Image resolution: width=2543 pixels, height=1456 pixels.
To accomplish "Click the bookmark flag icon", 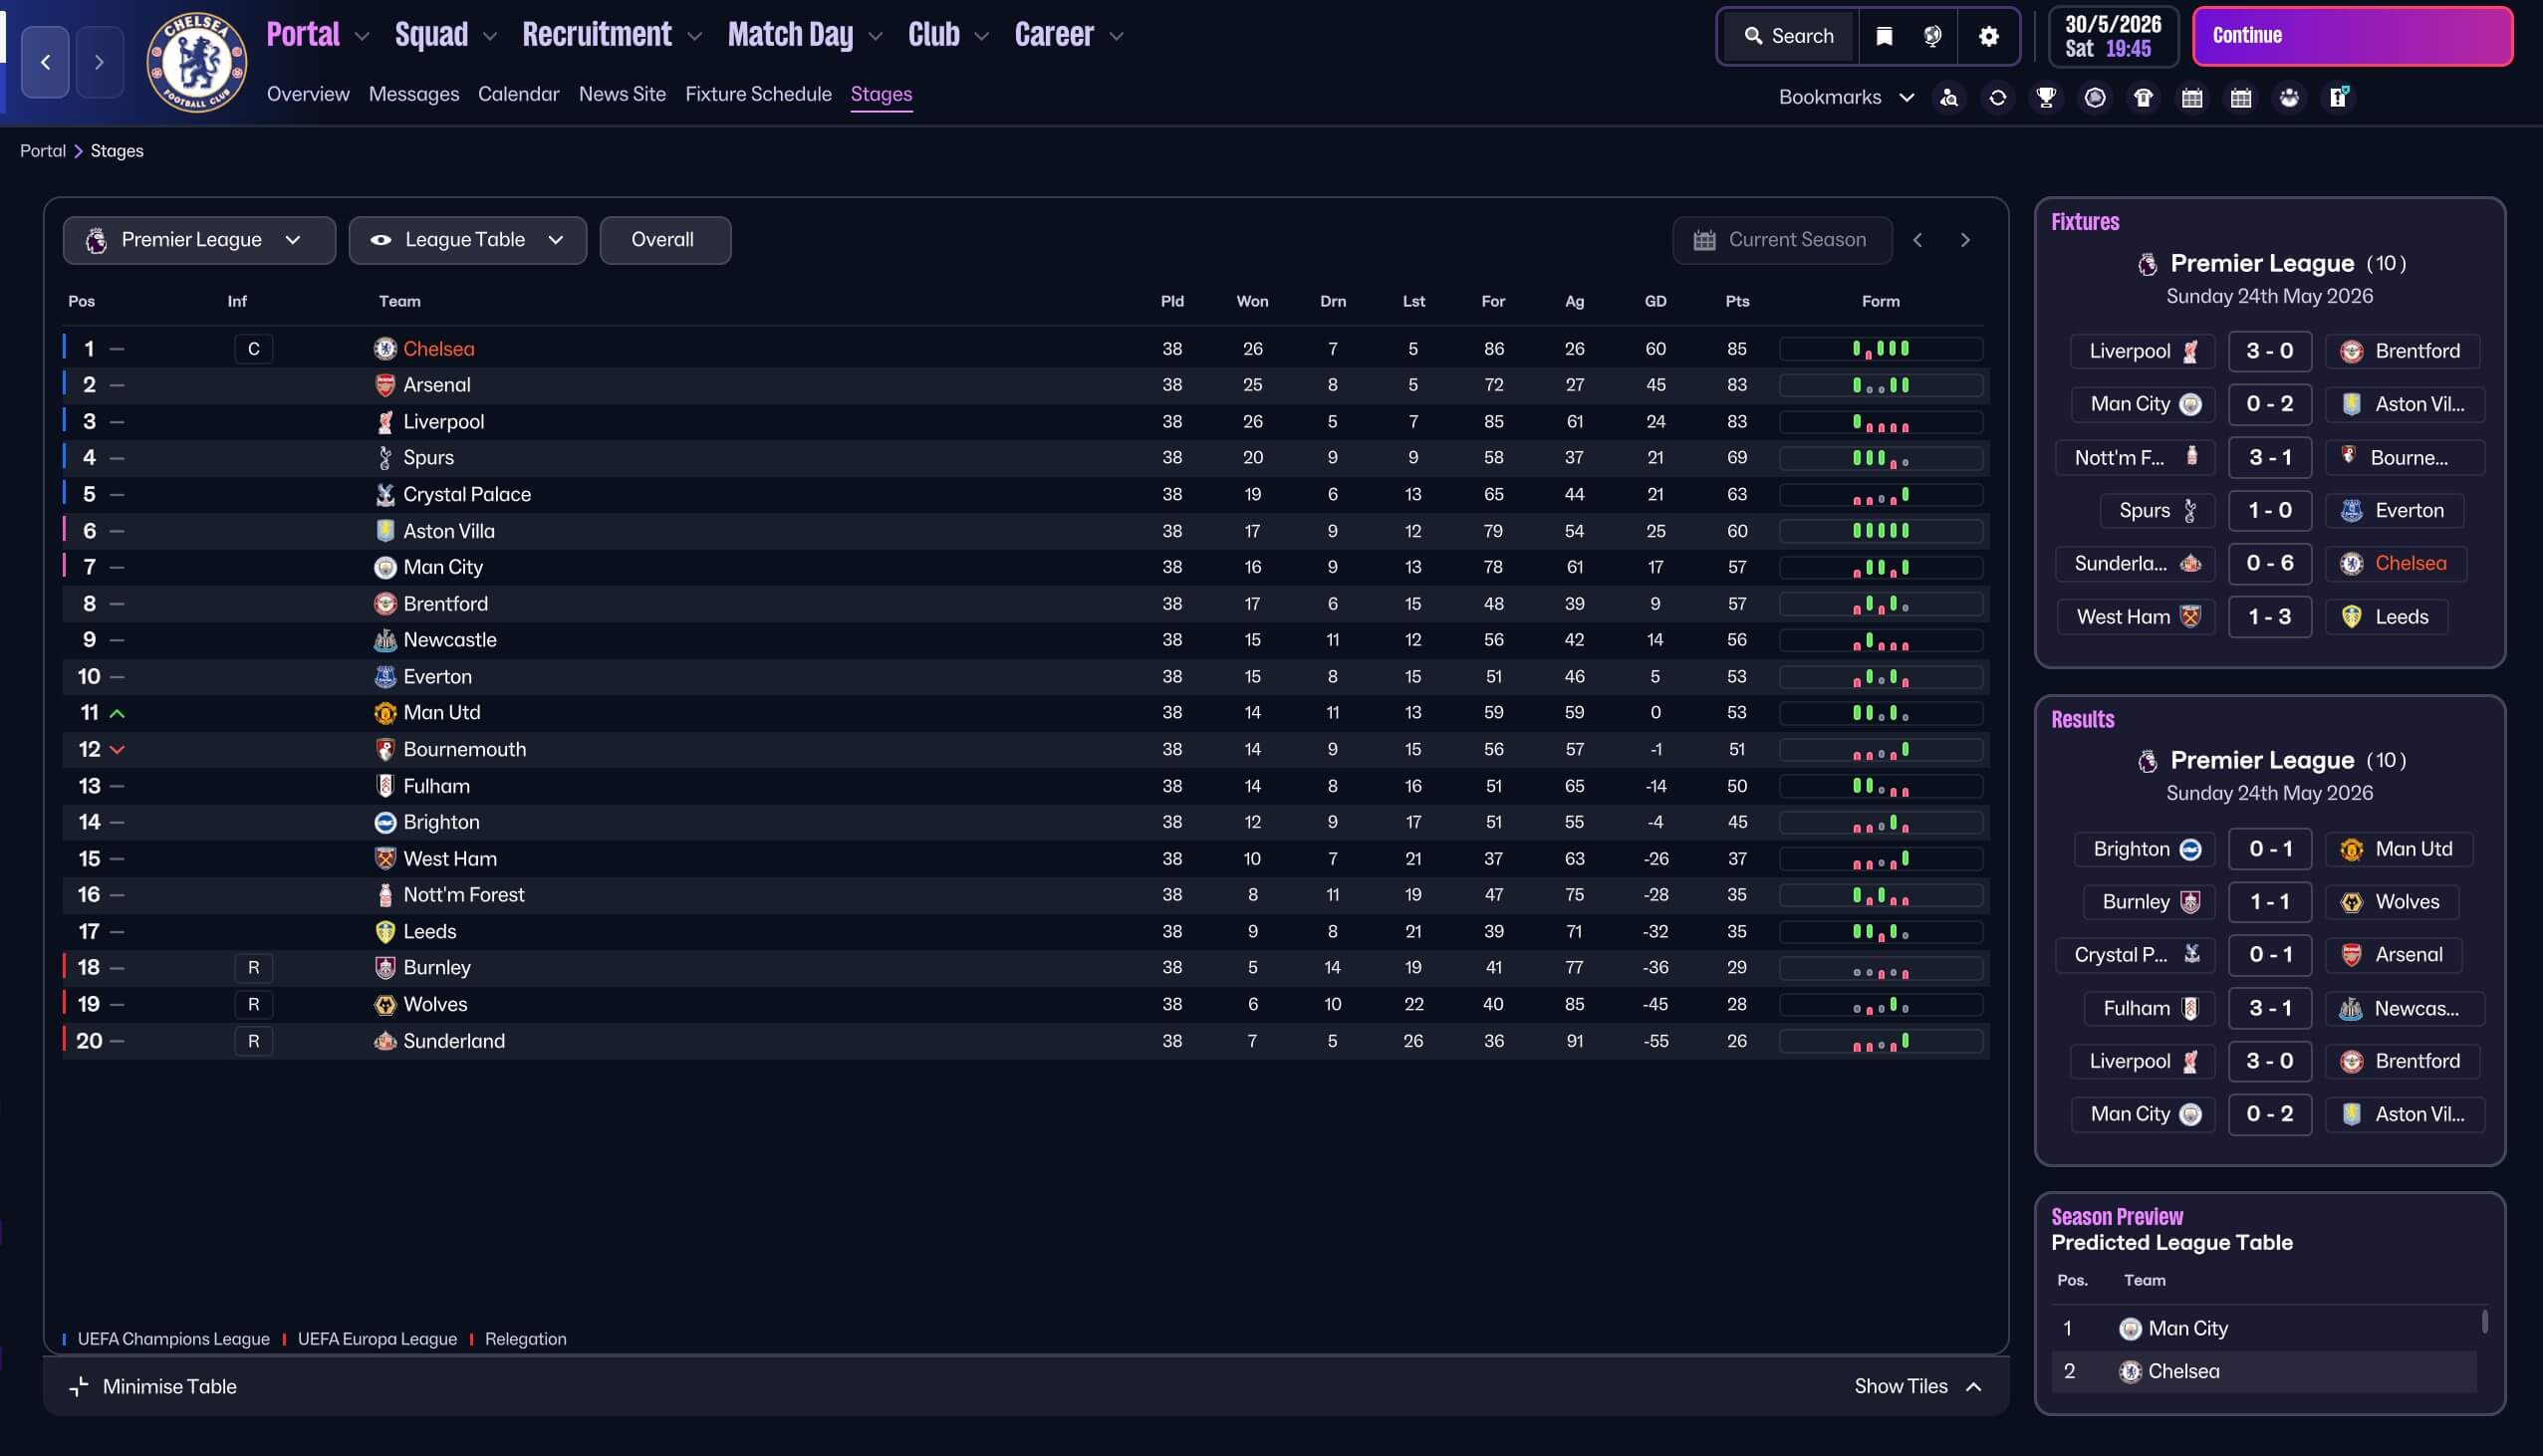I will pos(1884,36).
